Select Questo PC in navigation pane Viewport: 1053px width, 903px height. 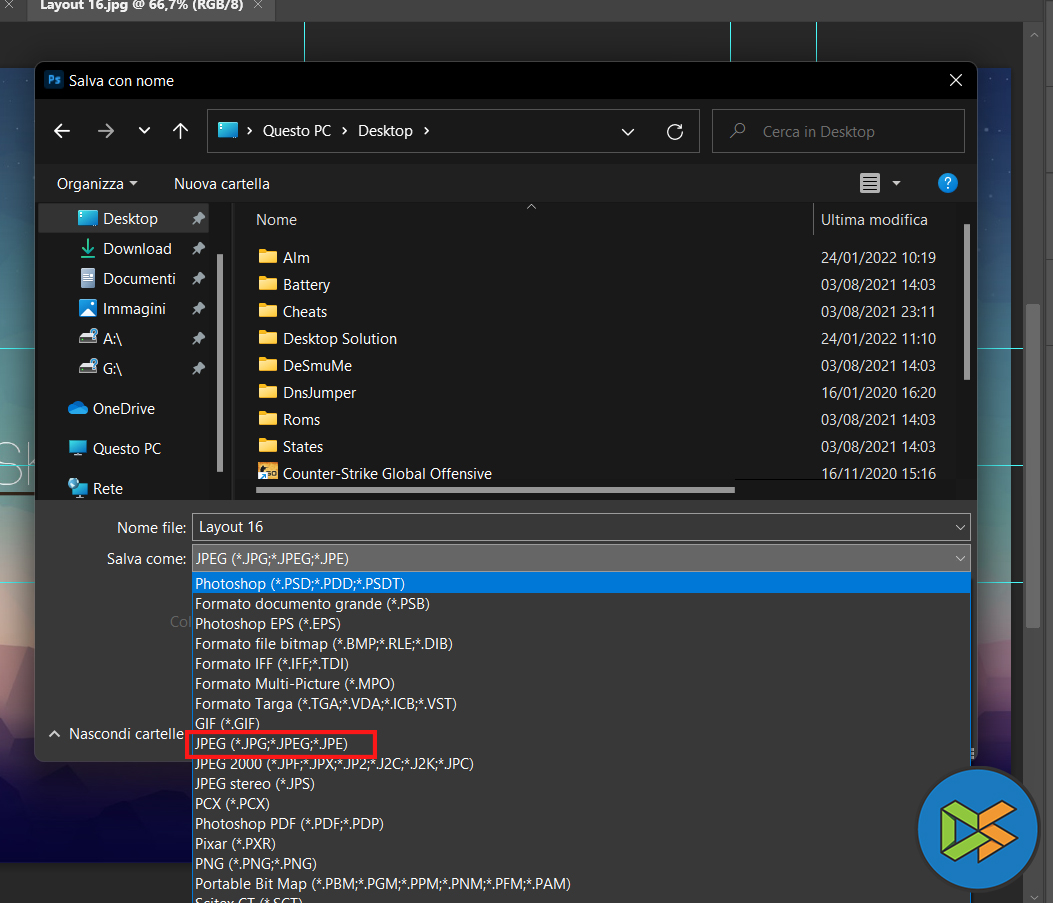pyautogui.click(x=126, y=448)
